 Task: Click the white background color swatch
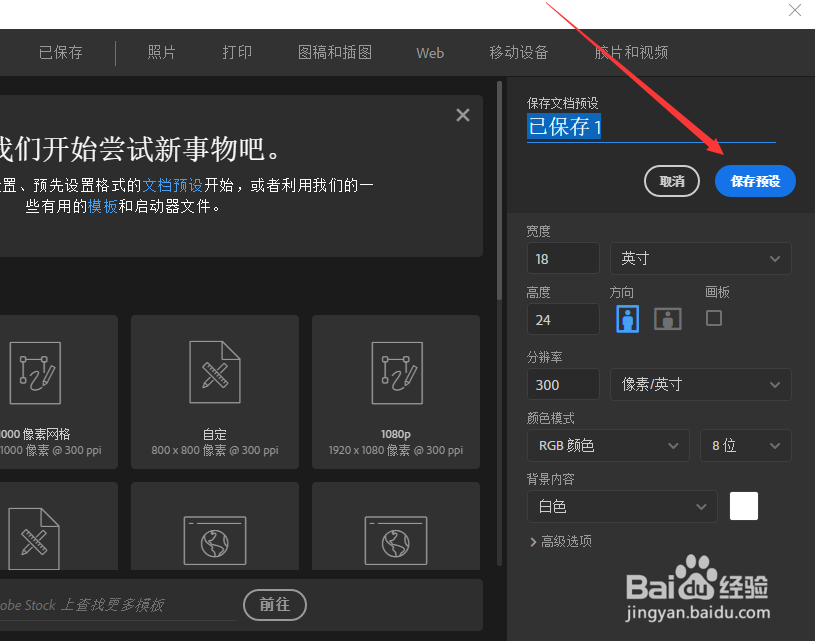744,506
